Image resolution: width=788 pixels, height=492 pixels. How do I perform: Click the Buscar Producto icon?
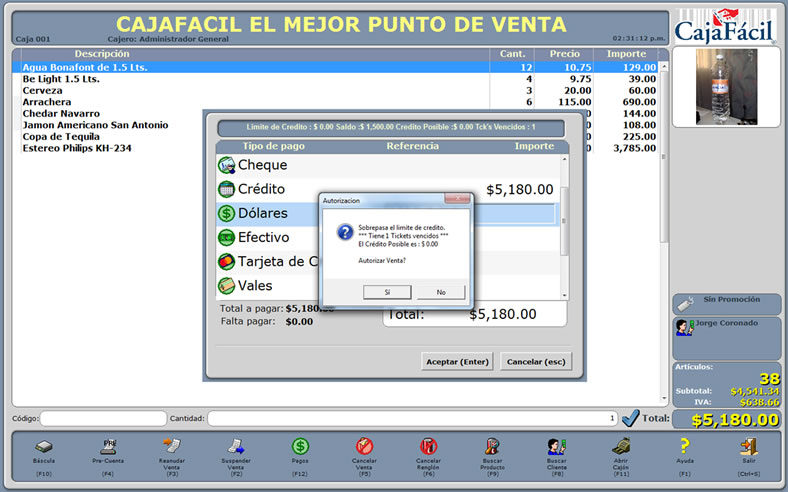492,446
